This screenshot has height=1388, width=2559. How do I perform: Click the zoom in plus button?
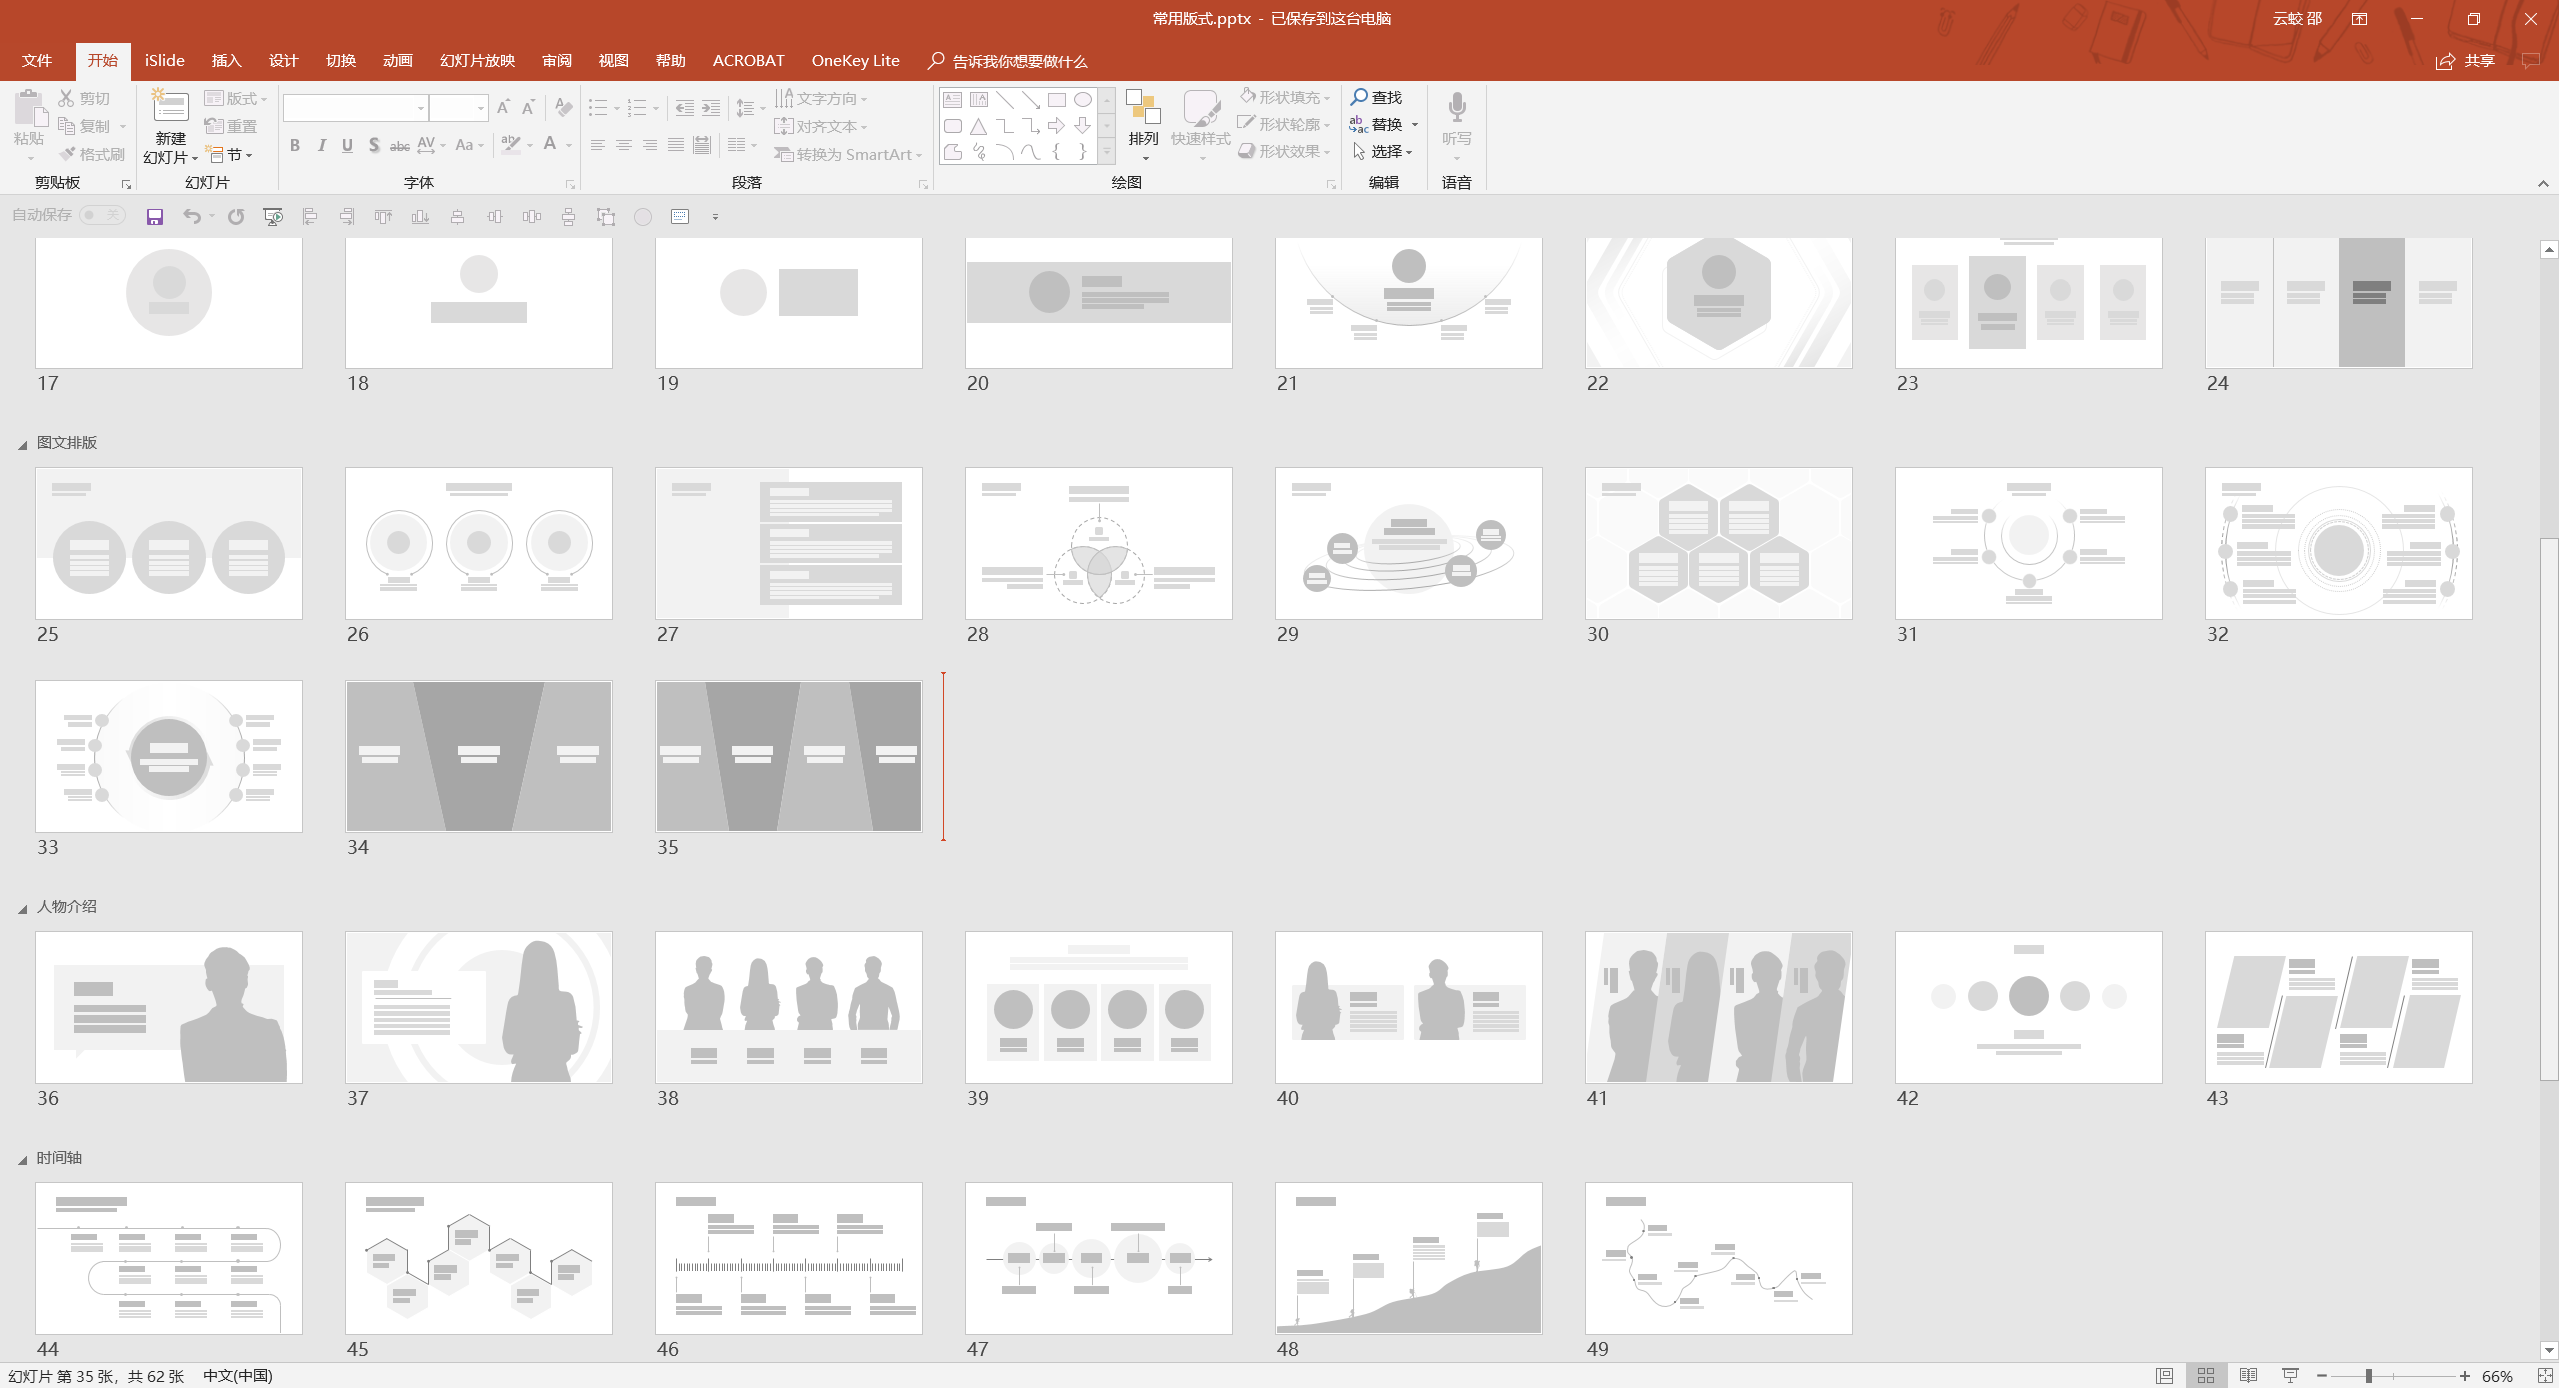coord(2465,1376)
